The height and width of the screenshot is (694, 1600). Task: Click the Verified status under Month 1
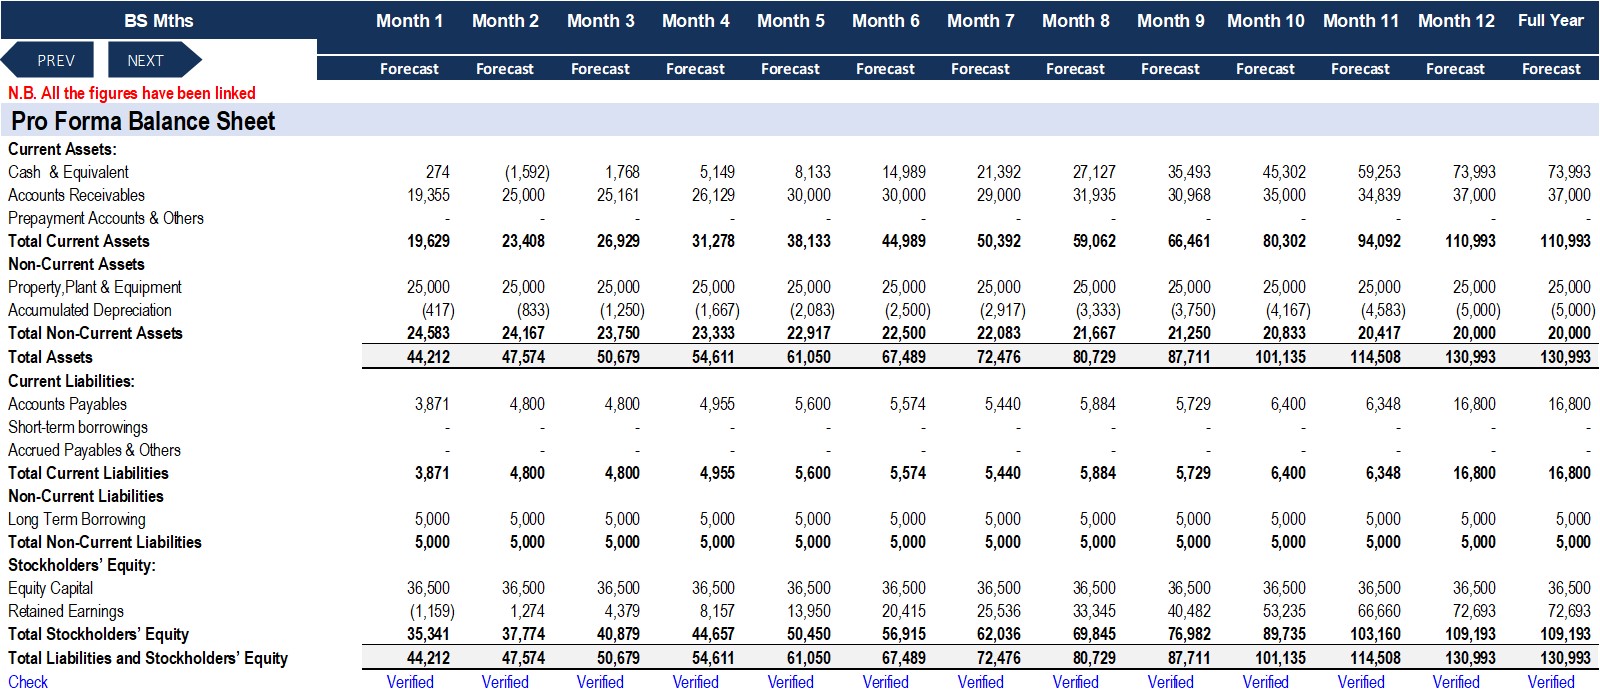click(410, 682)
